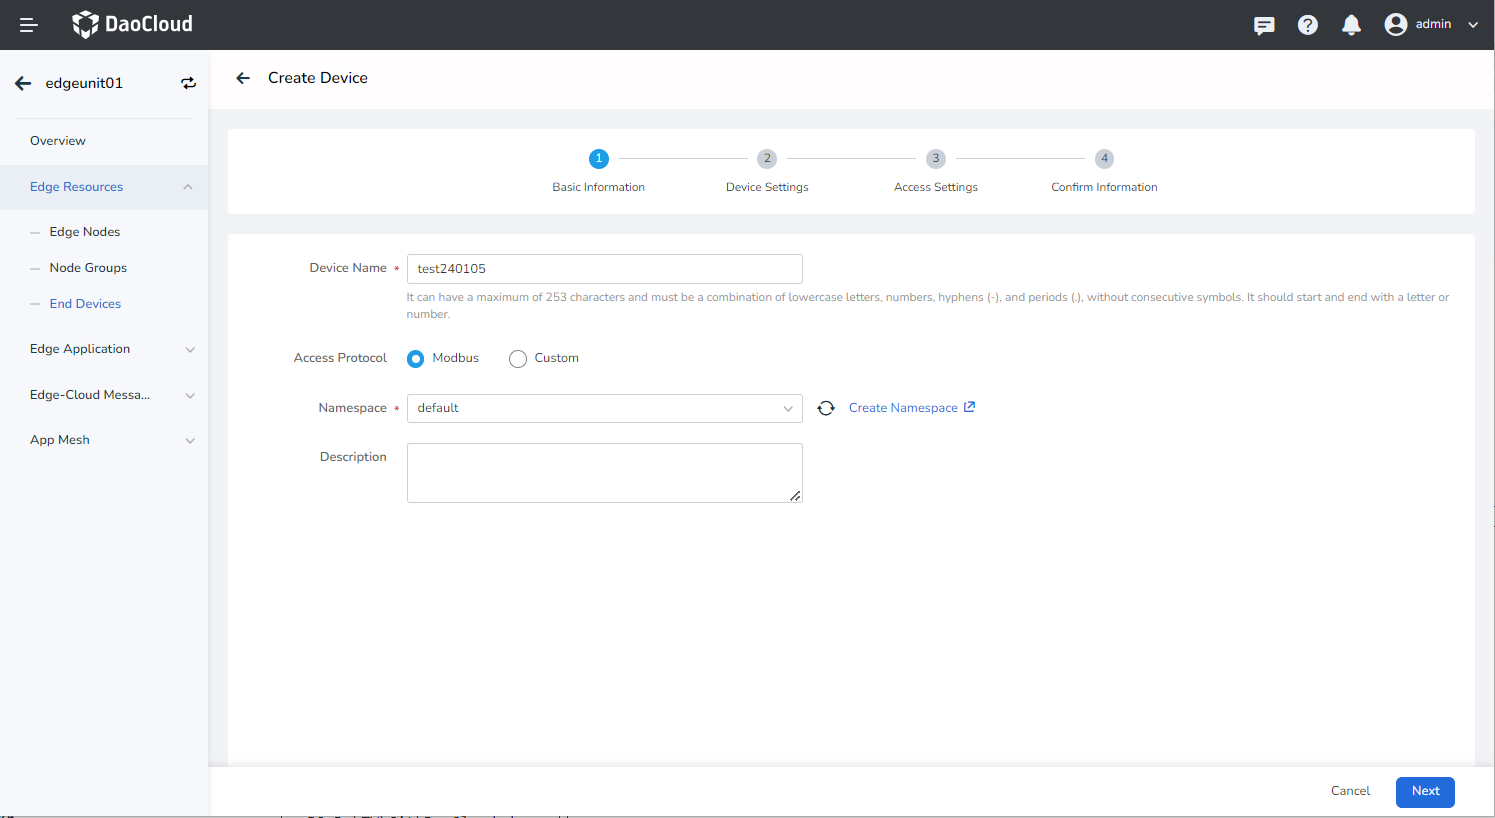Select End Devices in sidebar
1495x818 pixels.
coord(85,304)
